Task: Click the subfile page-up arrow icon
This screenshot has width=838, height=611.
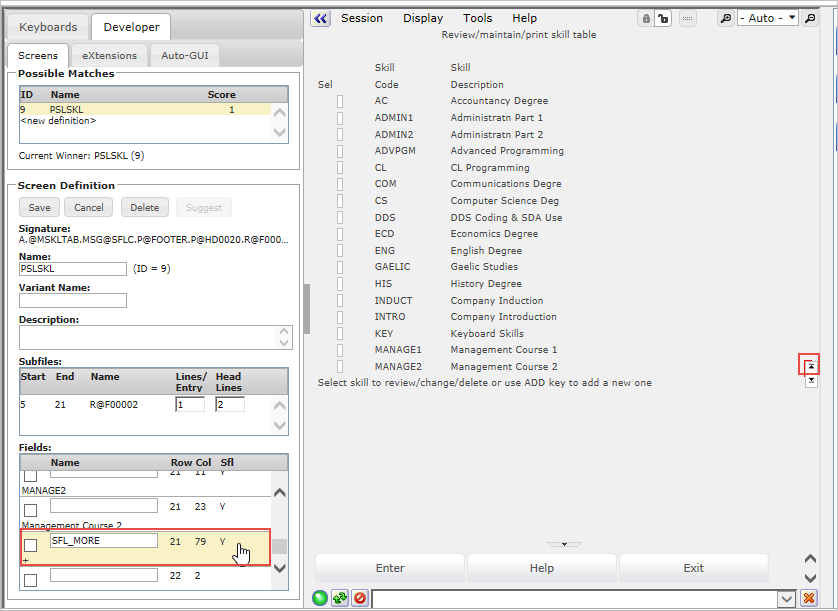Action: click(811, 367)
